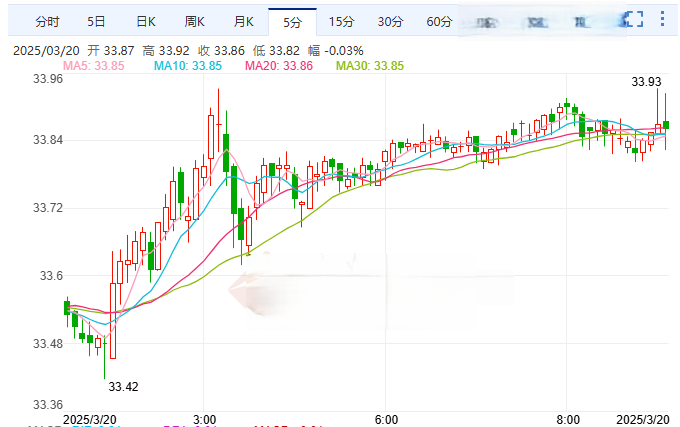Click the 幅 -0.03% change value
680x427 pixels.
point(336,51)
